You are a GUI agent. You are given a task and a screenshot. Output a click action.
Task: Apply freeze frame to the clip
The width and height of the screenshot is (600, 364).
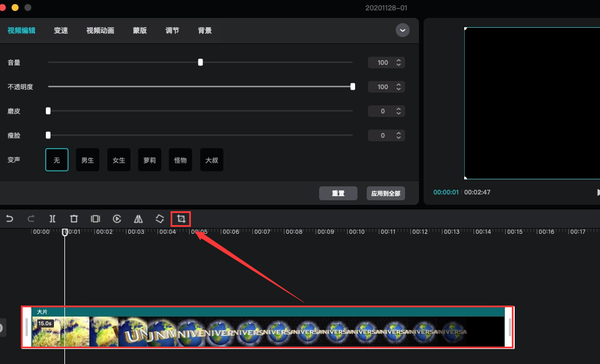tap(95, 219)
